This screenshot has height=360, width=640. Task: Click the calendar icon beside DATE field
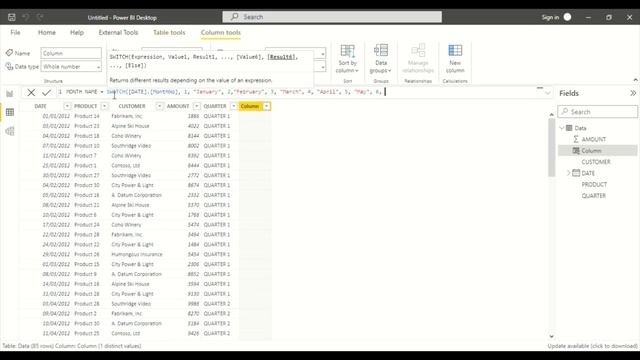point(576,173)
